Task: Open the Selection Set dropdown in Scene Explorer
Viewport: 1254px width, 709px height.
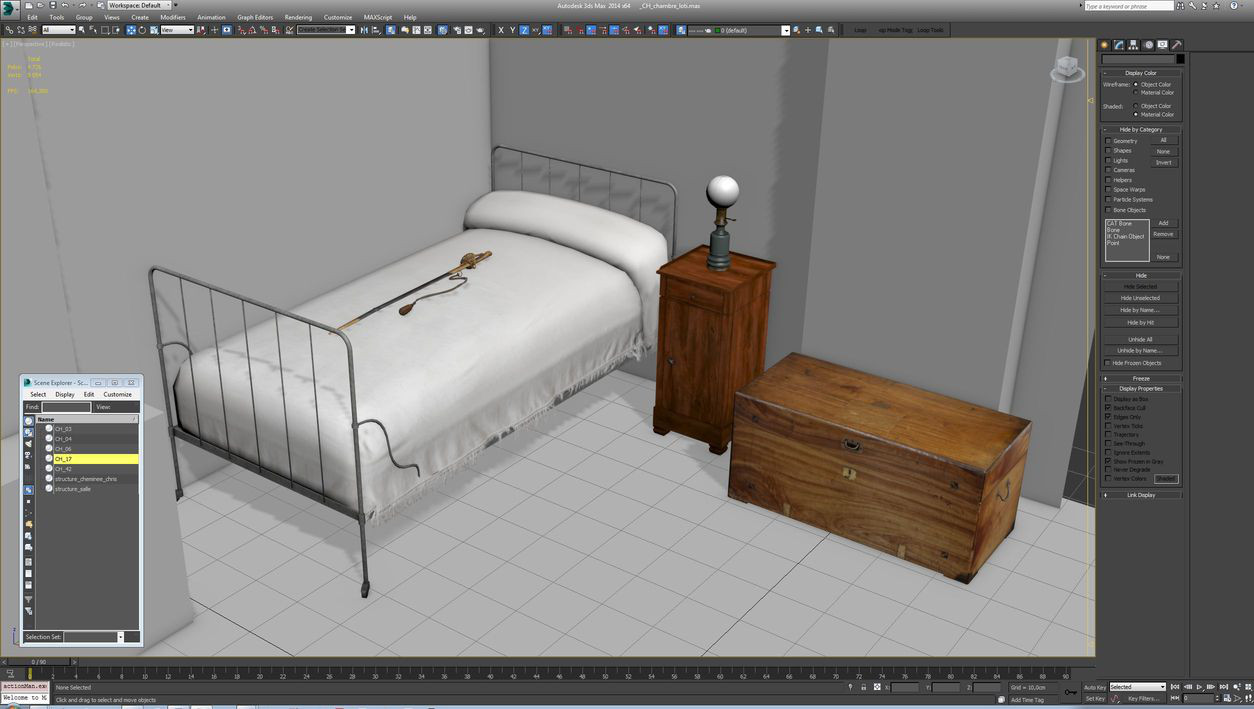Action: 121,637
